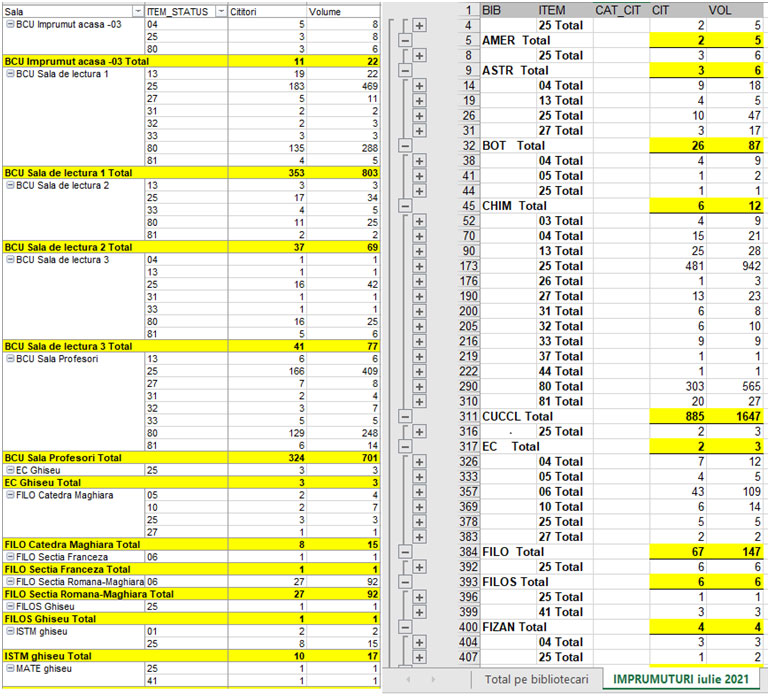The height and width of the screenshot is (696, 770).
Task: Collapse outline group at EC Total row
Action: tap(405, 446)
